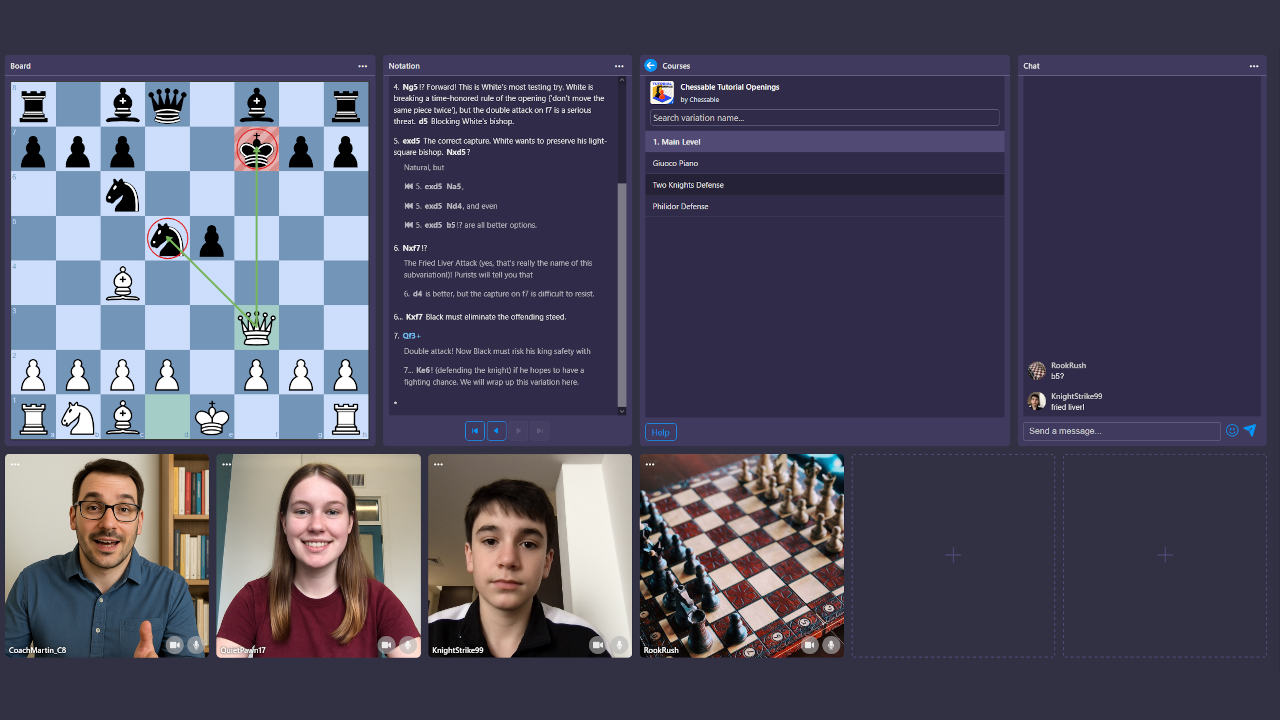Open the emoji picker in chat

click(1232, 431)
